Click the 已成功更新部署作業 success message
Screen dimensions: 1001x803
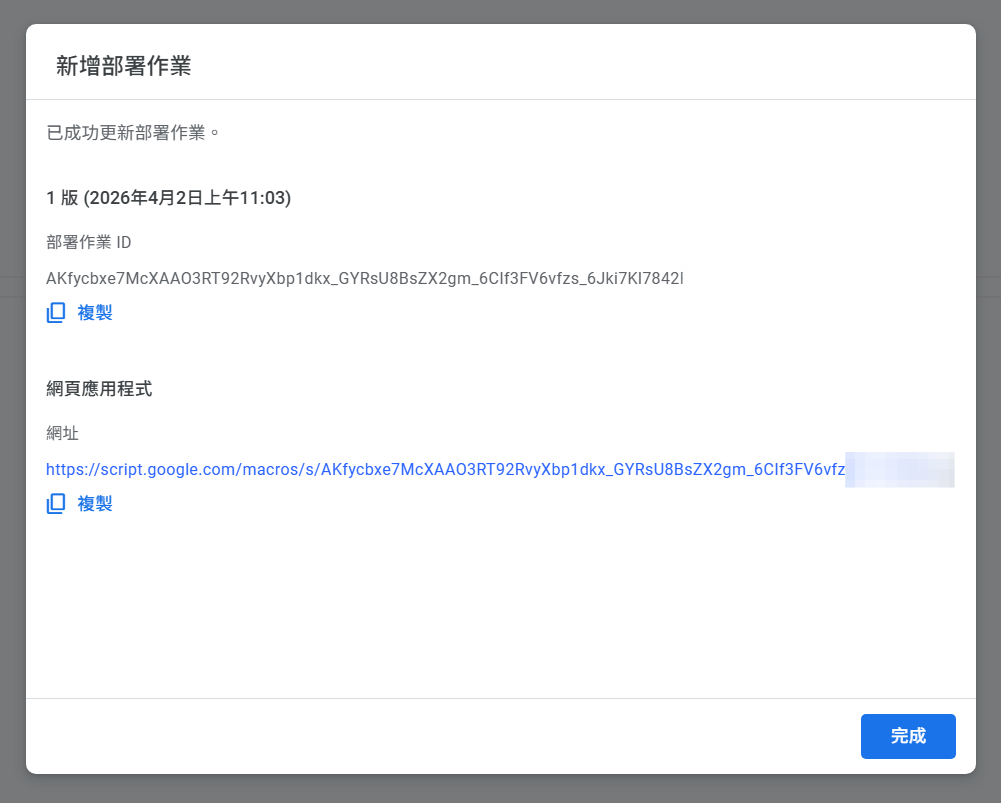click(133, 132)
